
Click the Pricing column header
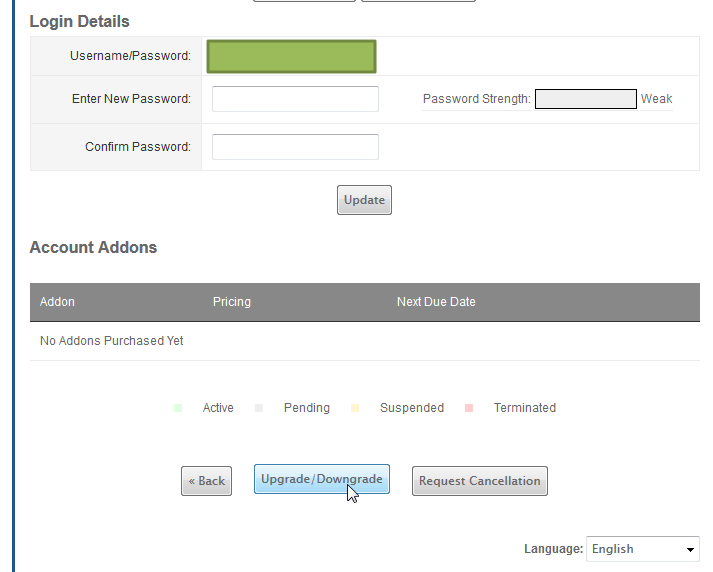click(232, 302)
